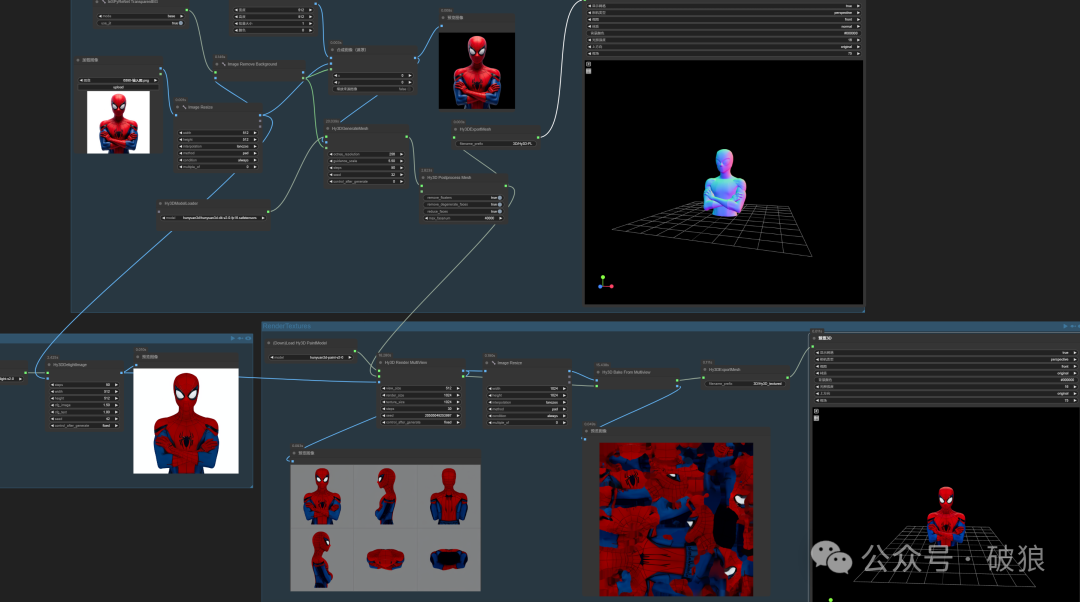This screenshot has width=1080, height=602.
Task: Collapse the multi-view preview node via its dot
Action: [294, 453]
